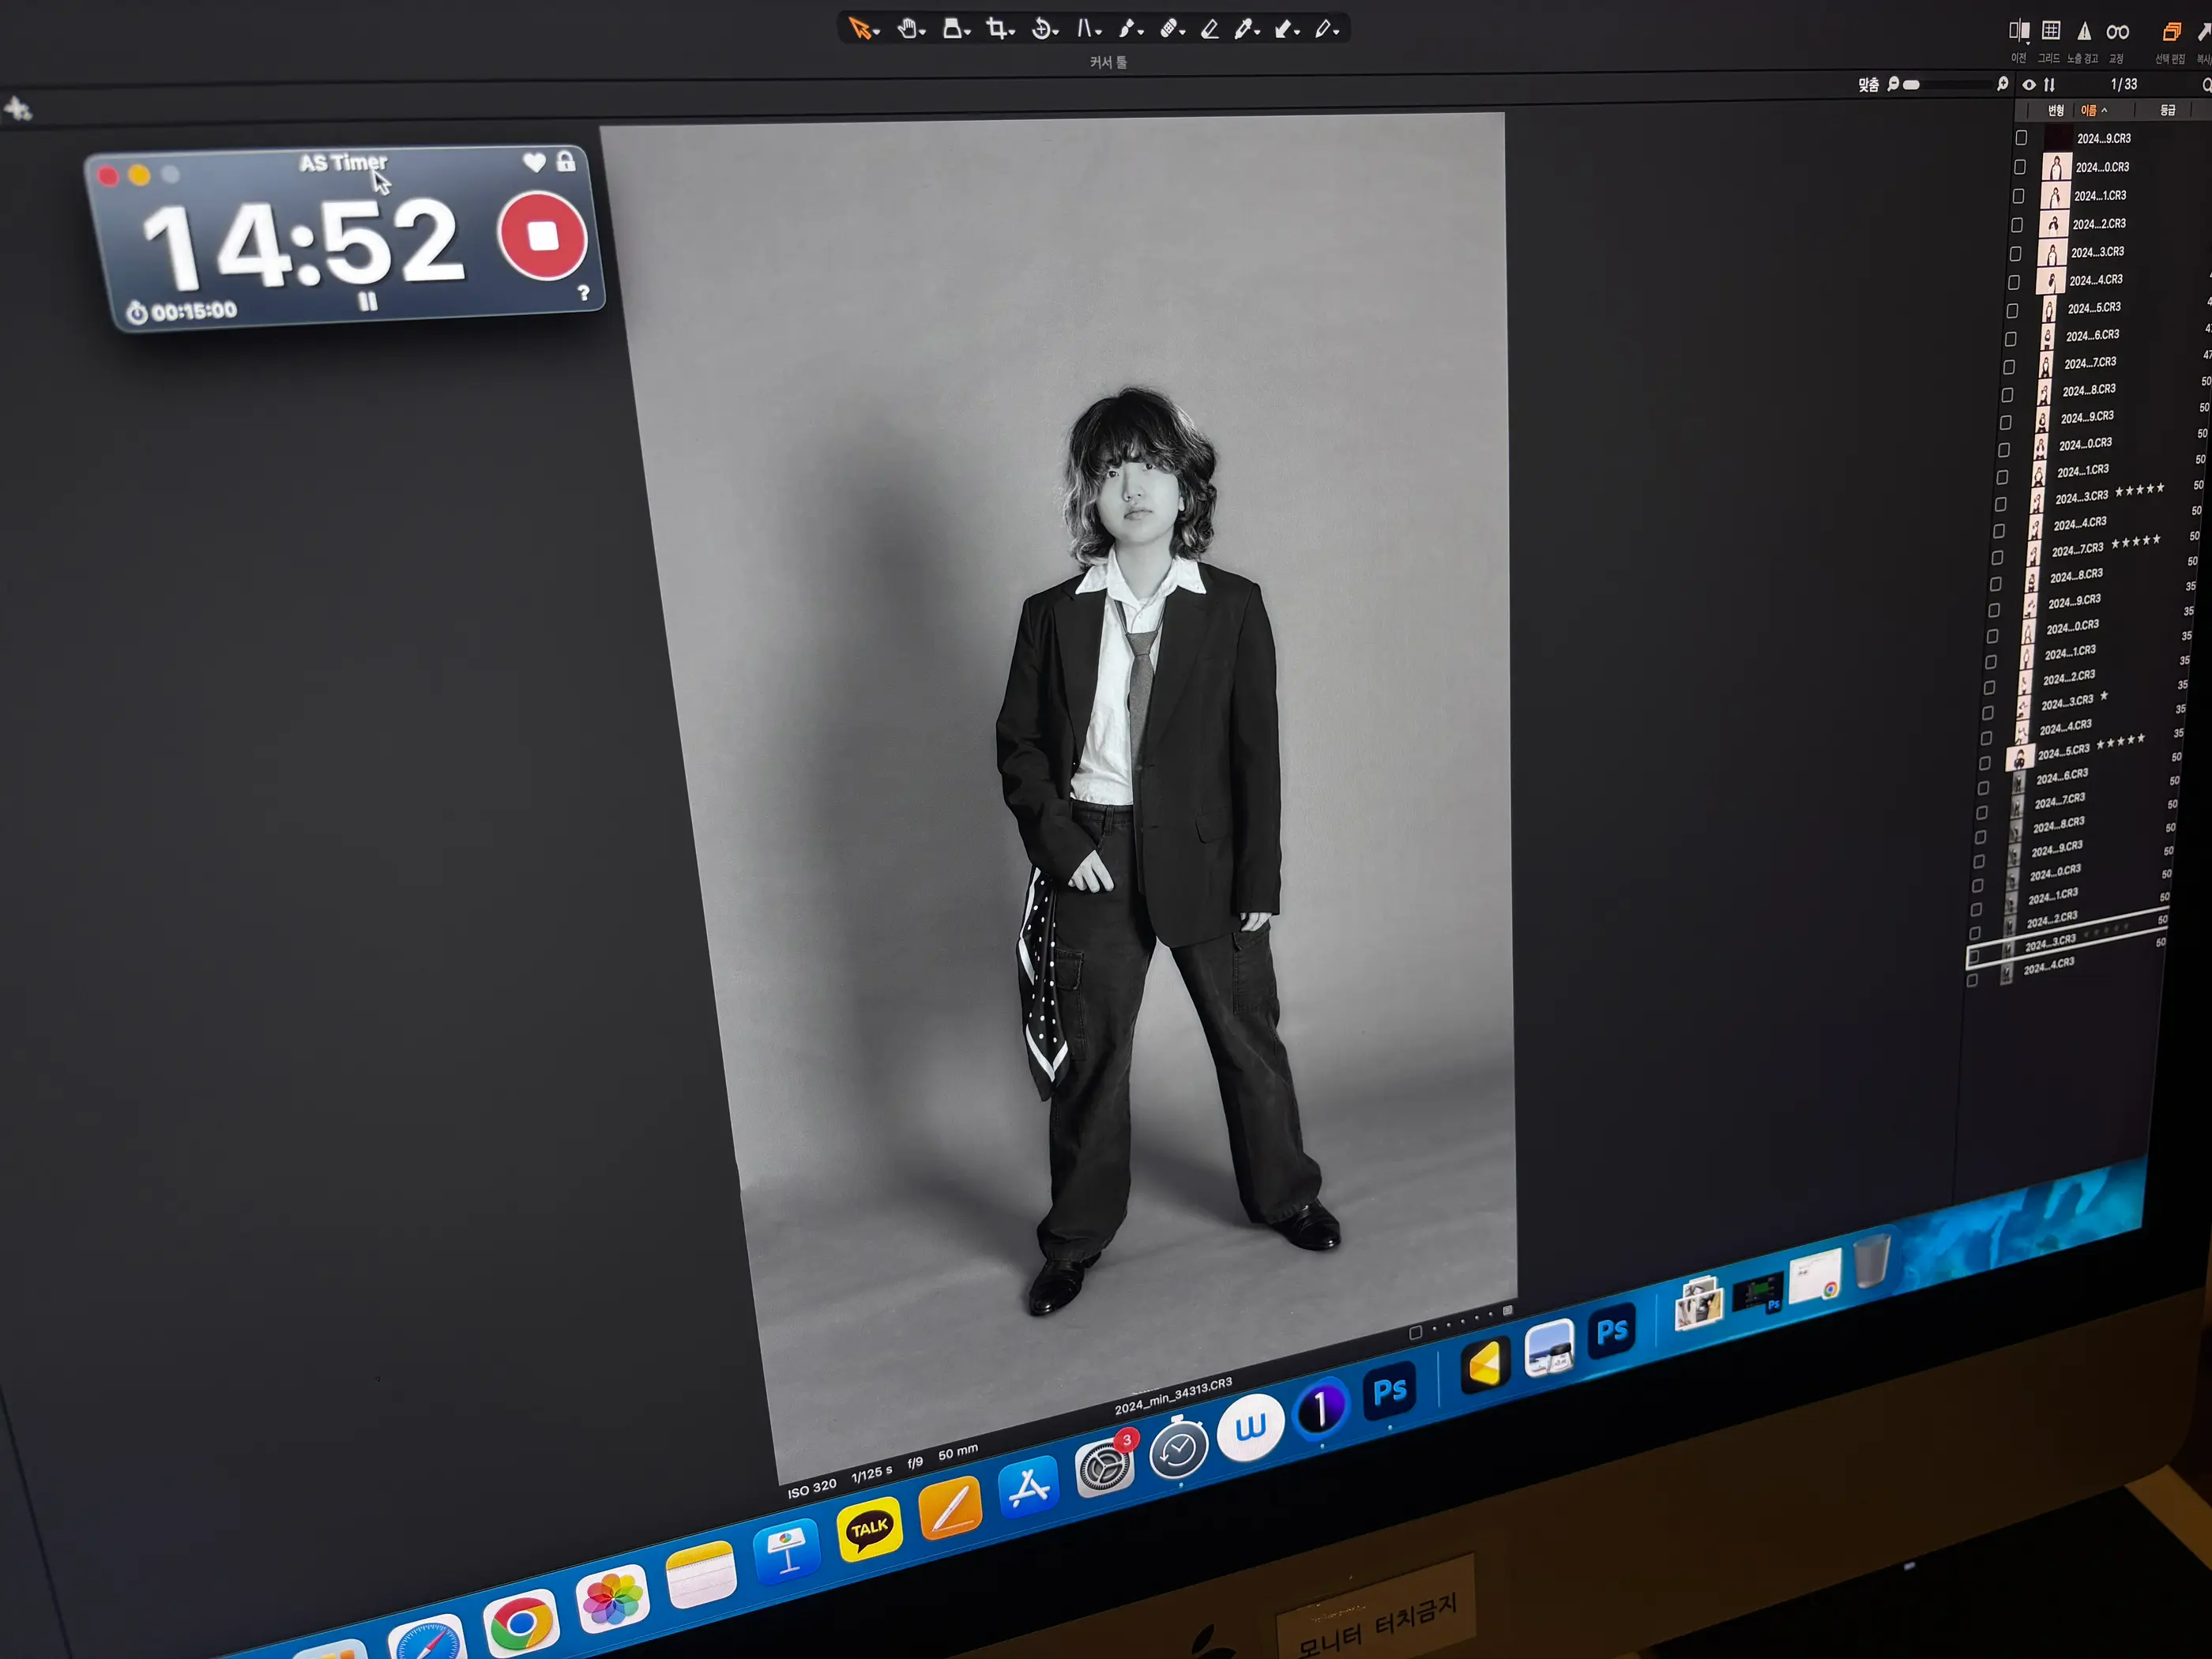Open the 이전 before/after dropdown
The image size is (2212, 1659).
[x=2028, y=44]
